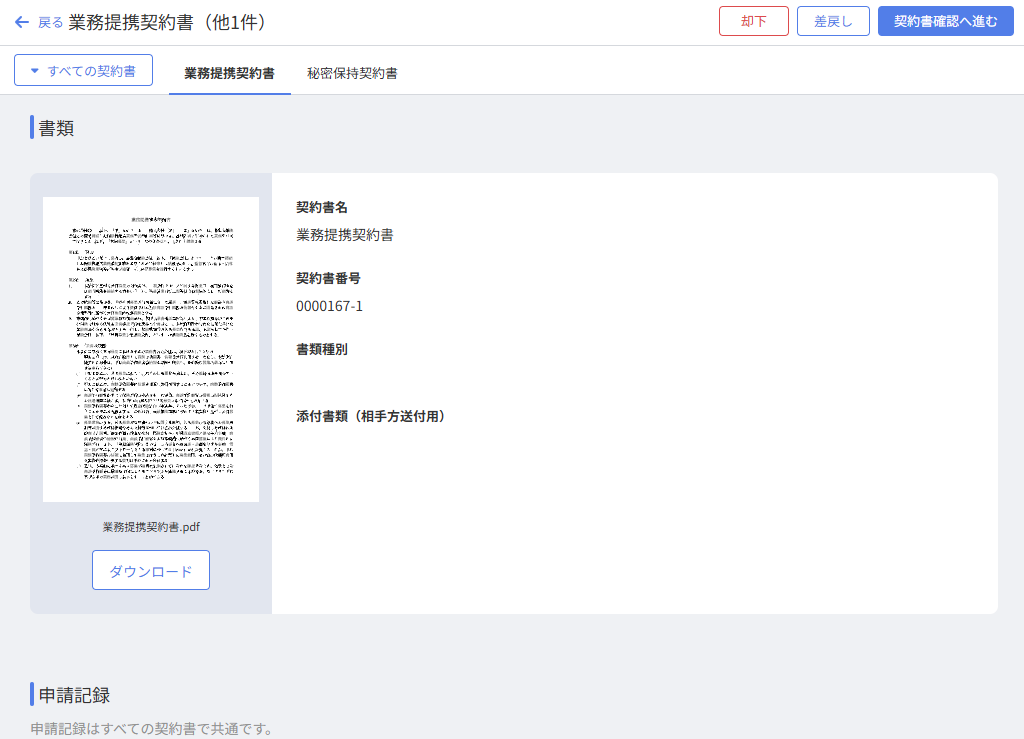Click the 書類種別 label
Screen dimensions: 1024x739
coord(321,349)
